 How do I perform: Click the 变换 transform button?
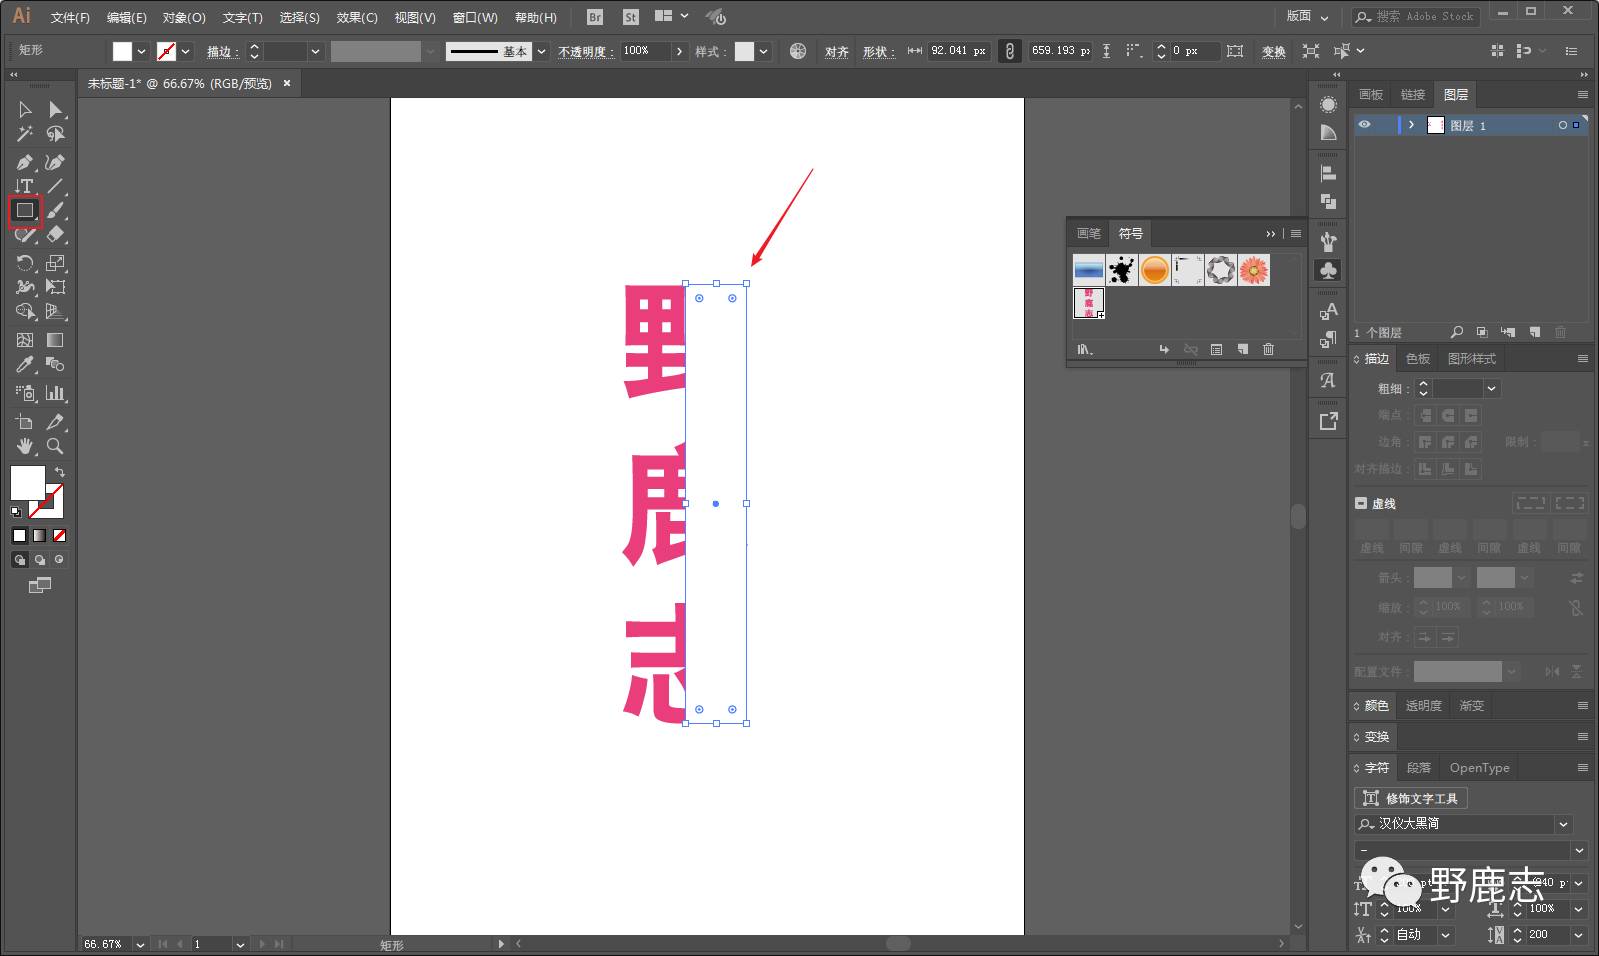point(1273,51)
